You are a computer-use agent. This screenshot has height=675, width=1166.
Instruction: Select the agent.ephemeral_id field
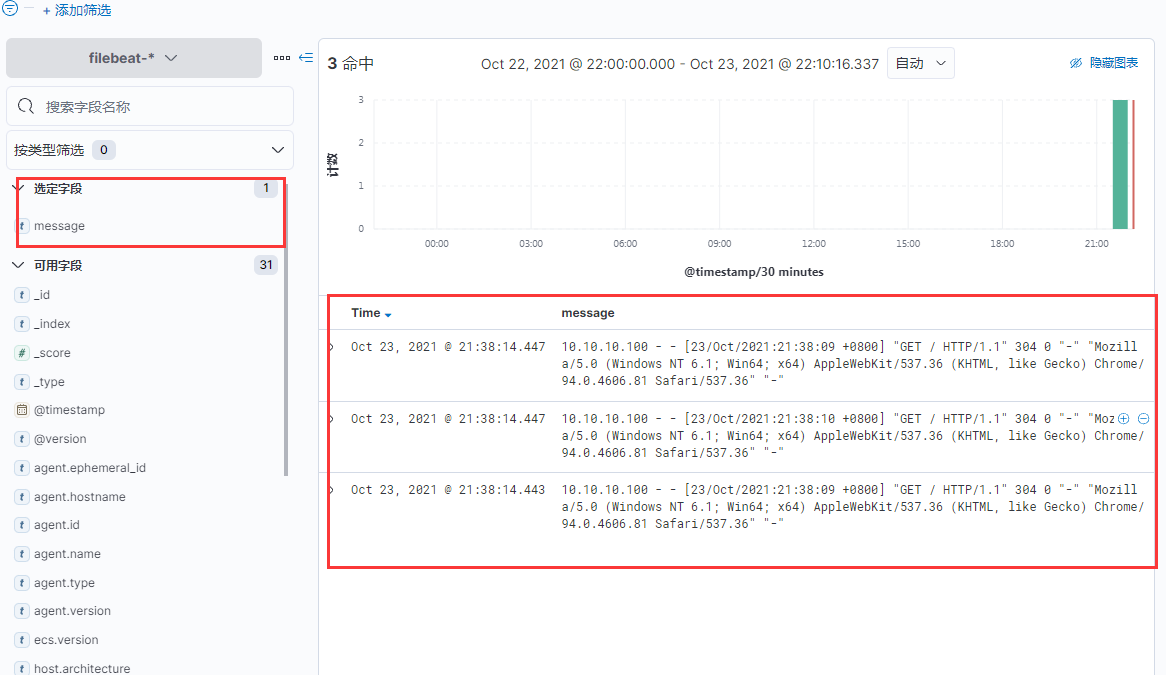click(89, 468)
